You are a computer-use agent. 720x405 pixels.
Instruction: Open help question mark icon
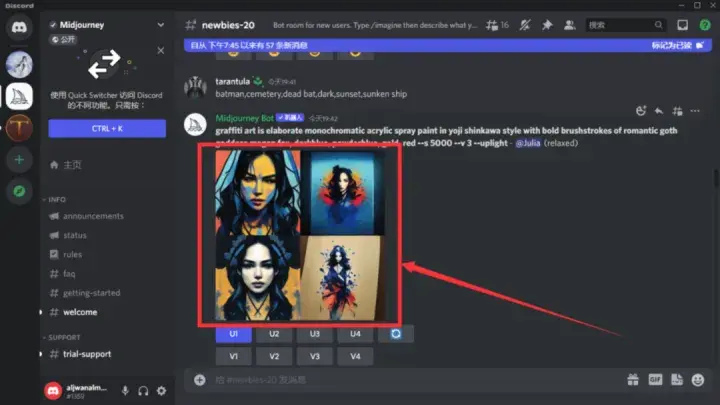705,25
